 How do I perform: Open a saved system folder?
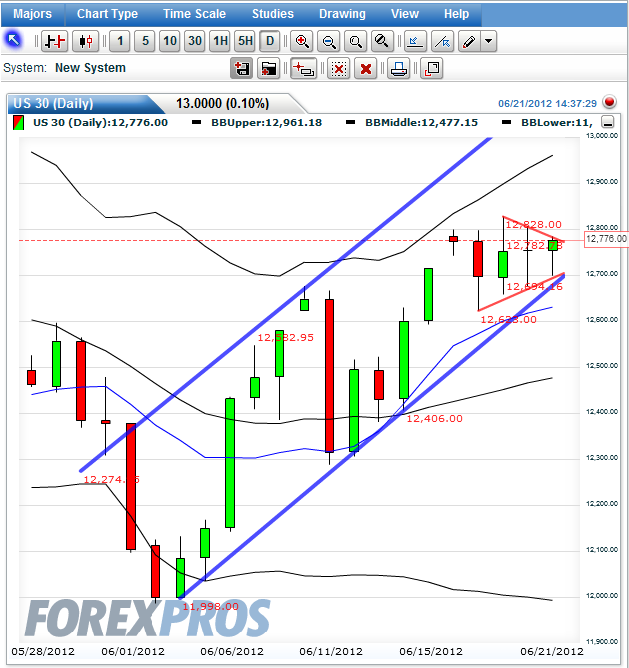[x=268, y=68]
